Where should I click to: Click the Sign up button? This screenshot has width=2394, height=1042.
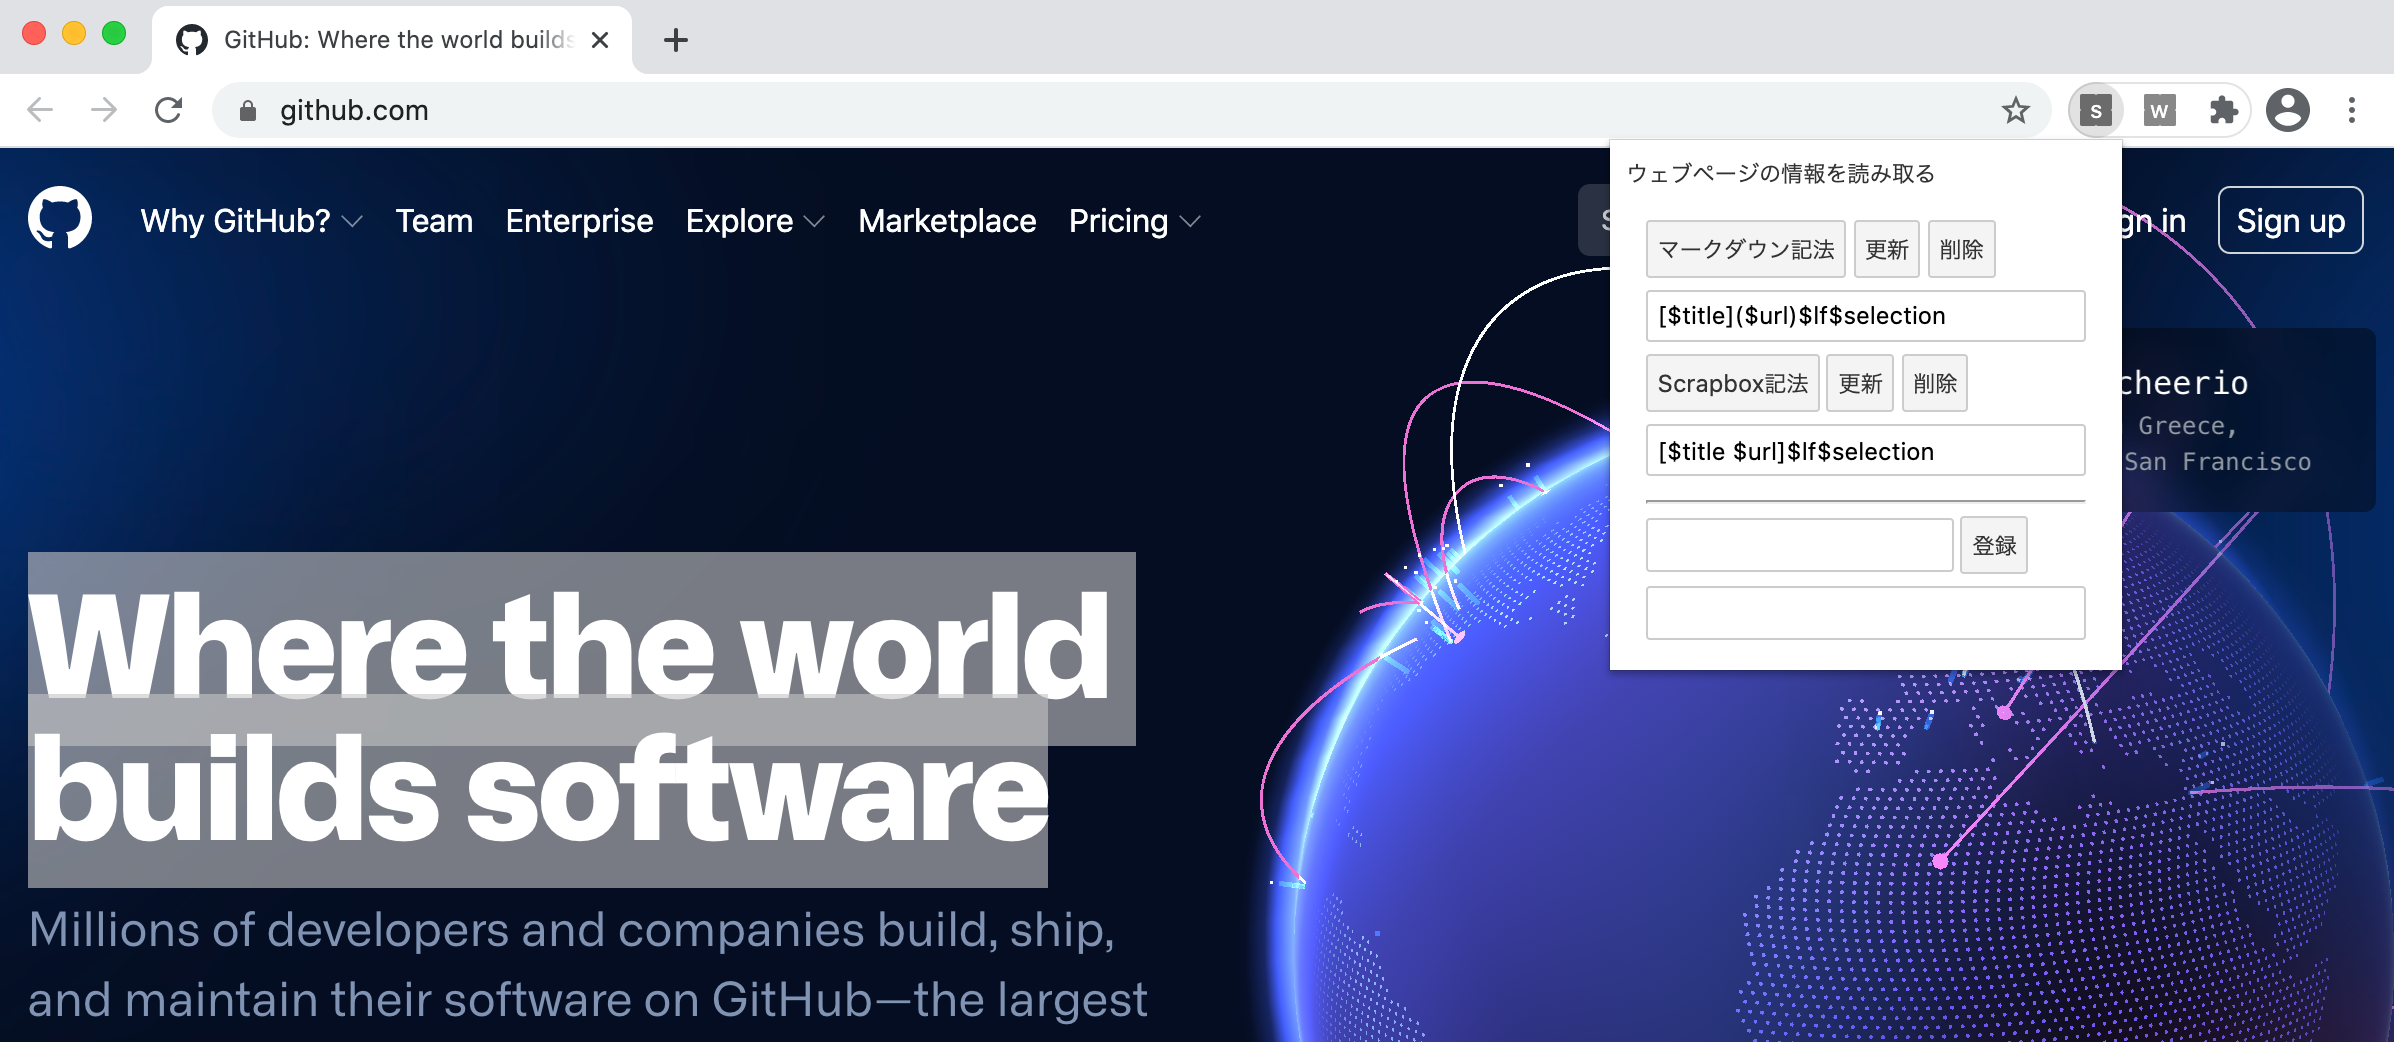point(2290,220)
